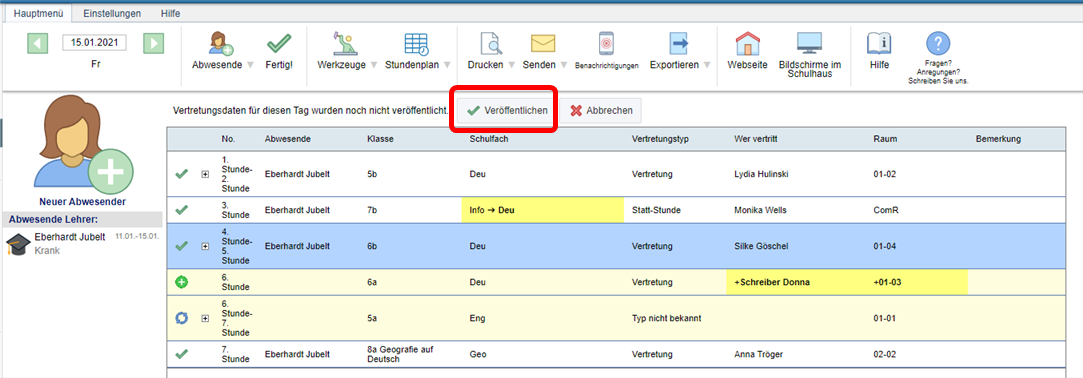
Task: Click the Fragen? Anregungen? question mark icon
Action: click(x=937, y=44)
